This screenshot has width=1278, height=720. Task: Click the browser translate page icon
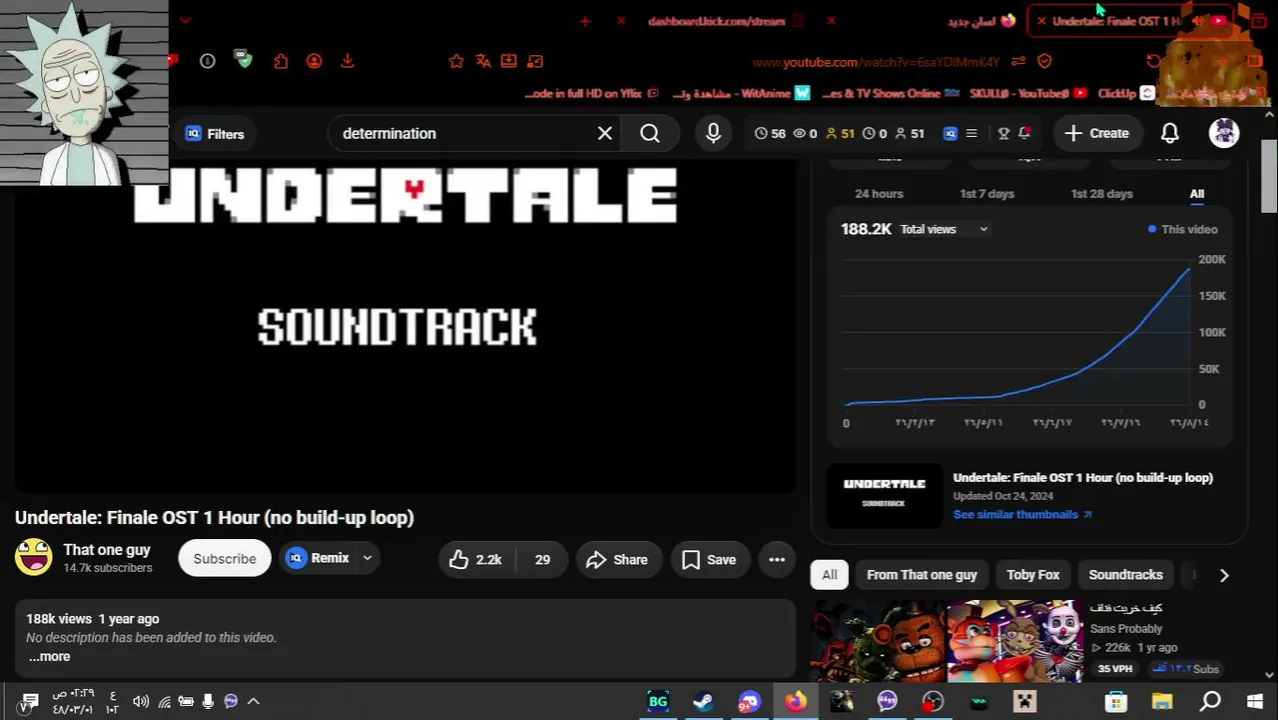coord(483,61)
